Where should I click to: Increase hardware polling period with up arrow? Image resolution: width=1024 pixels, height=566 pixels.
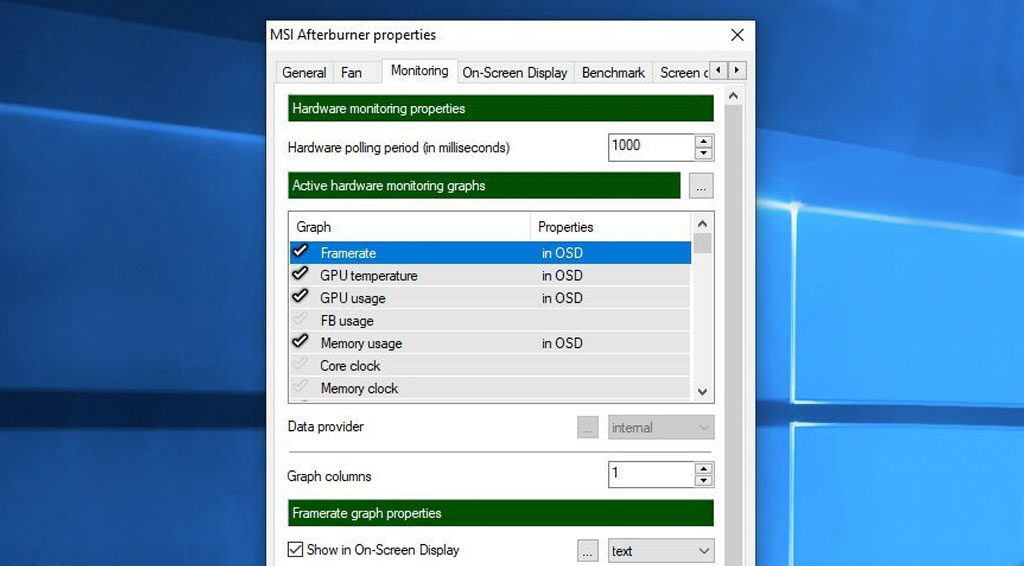pos(703,141)
